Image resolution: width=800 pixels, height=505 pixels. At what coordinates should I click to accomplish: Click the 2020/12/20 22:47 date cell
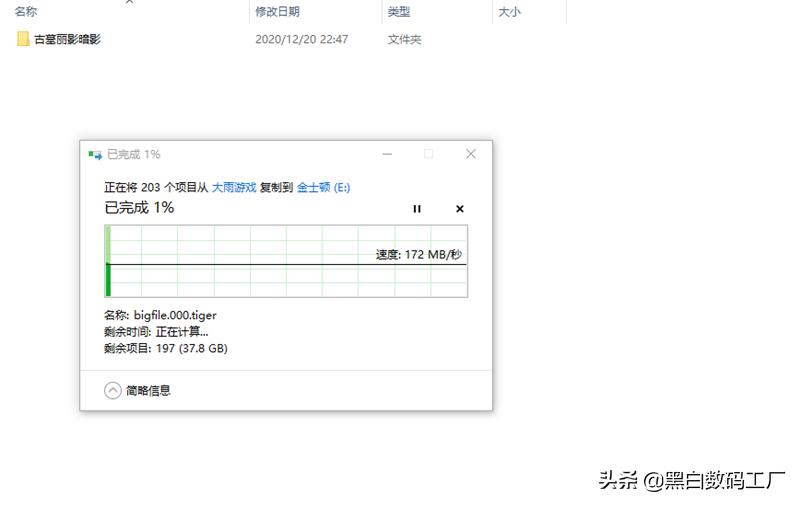click(x=302, y=39)
